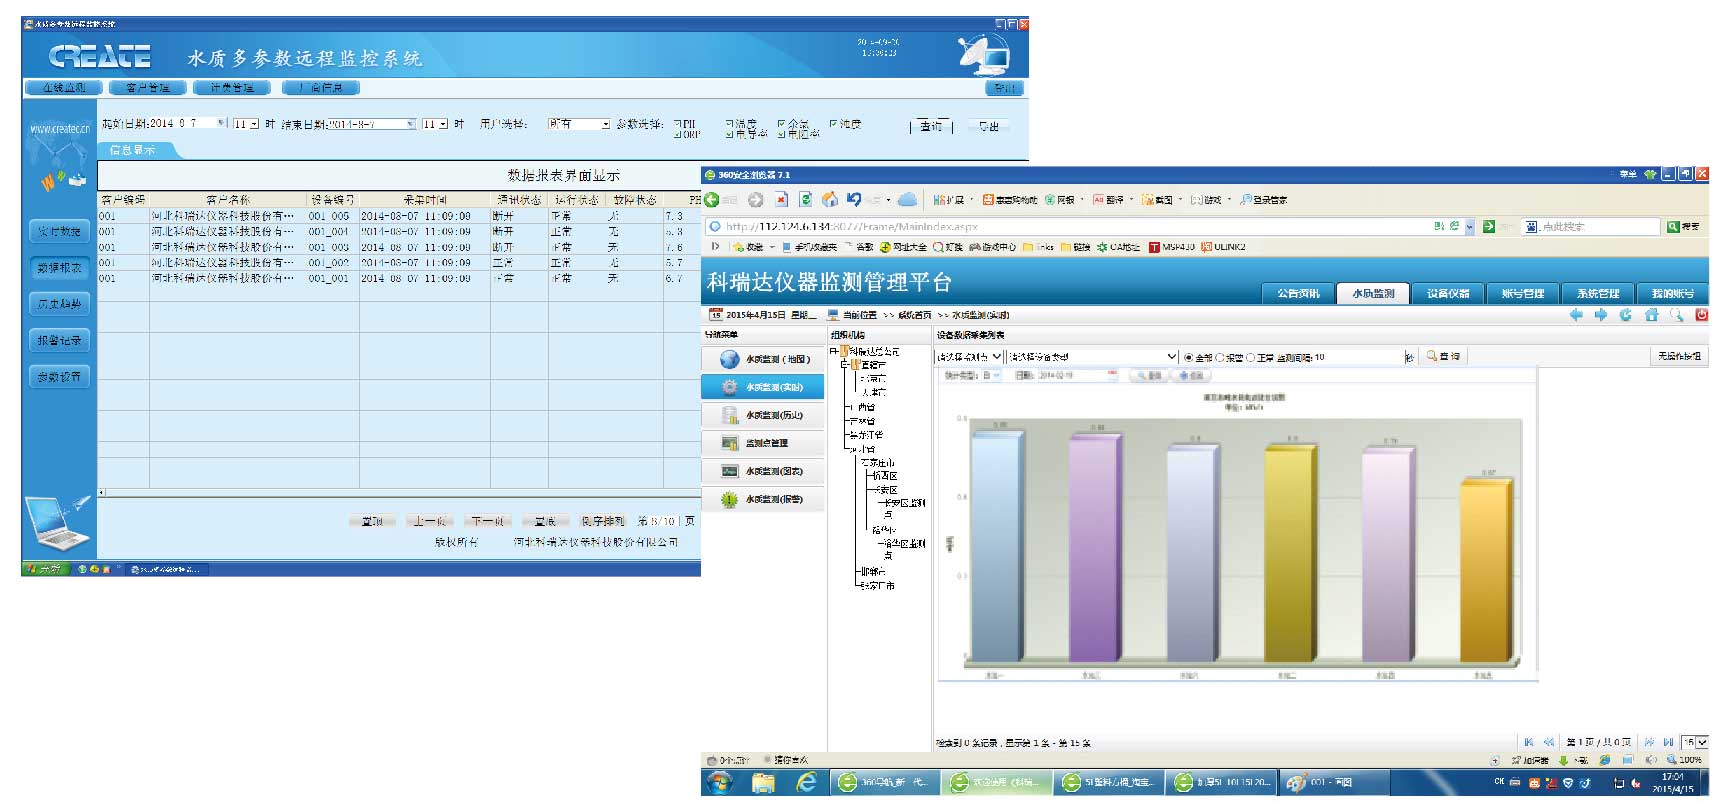
Task: Click the home icon in 360 browser toolbar
Action: click(829, 200)
